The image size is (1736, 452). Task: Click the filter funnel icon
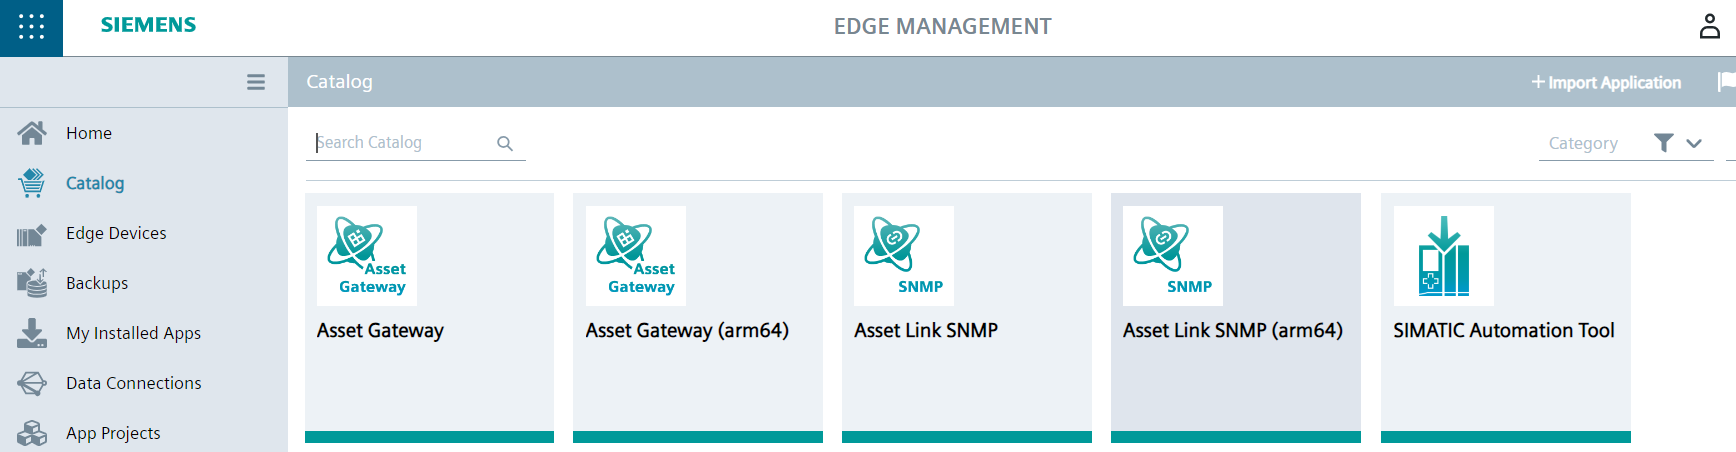pyautogui.click(x=1663, y=143)
